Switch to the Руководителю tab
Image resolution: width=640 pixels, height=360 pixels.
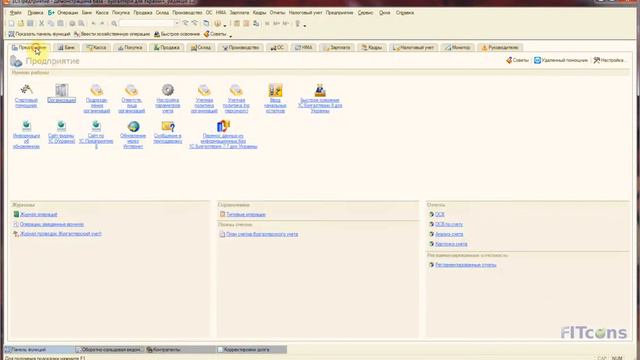tap(500, 48)
